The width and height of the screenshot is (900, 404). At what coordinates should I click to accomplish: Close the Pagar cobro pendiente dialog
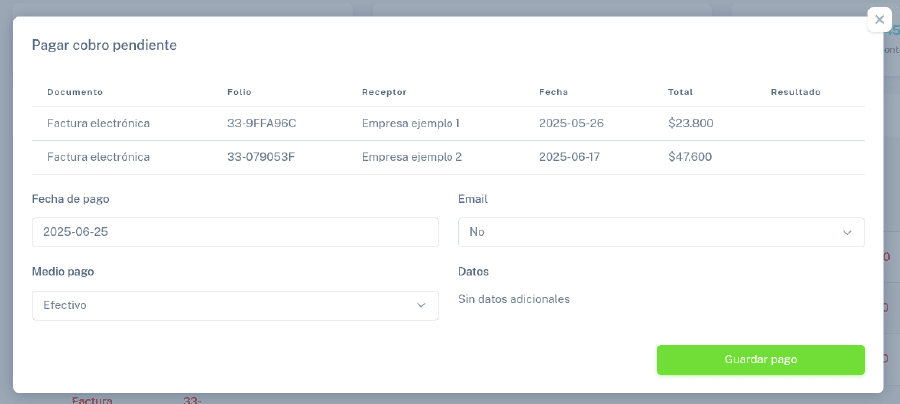tap(879, 20)
